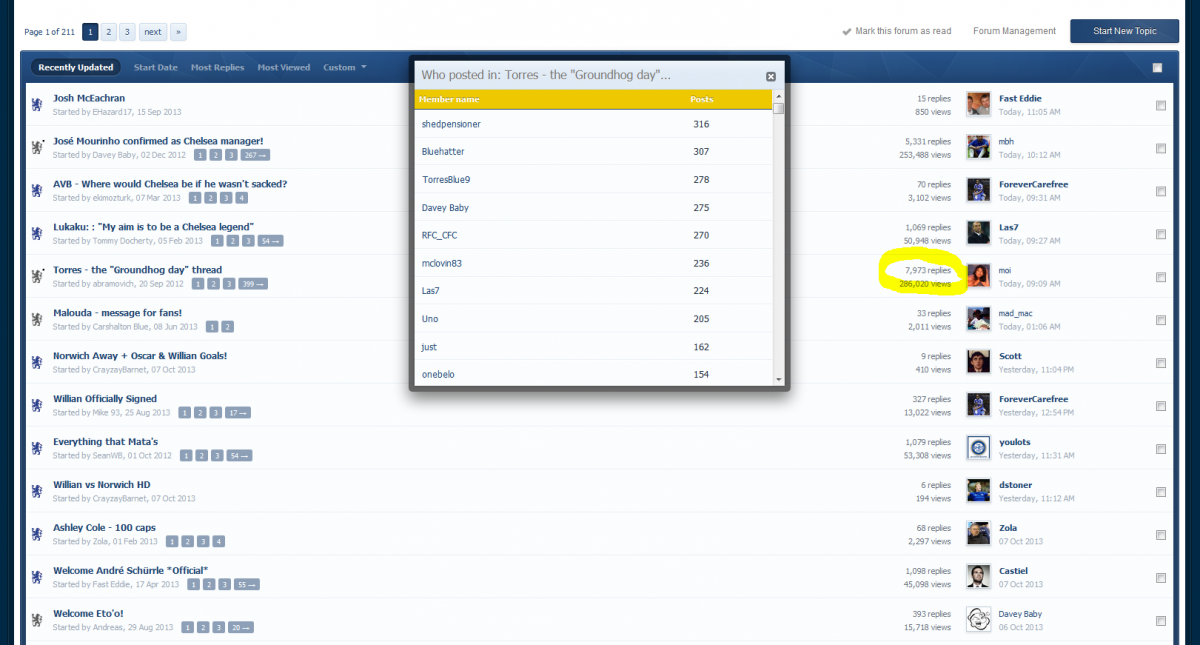The width and height of the screenshot is (1200, 645).
Task: Mark this forum as read
Action: (x=897, y=31)
